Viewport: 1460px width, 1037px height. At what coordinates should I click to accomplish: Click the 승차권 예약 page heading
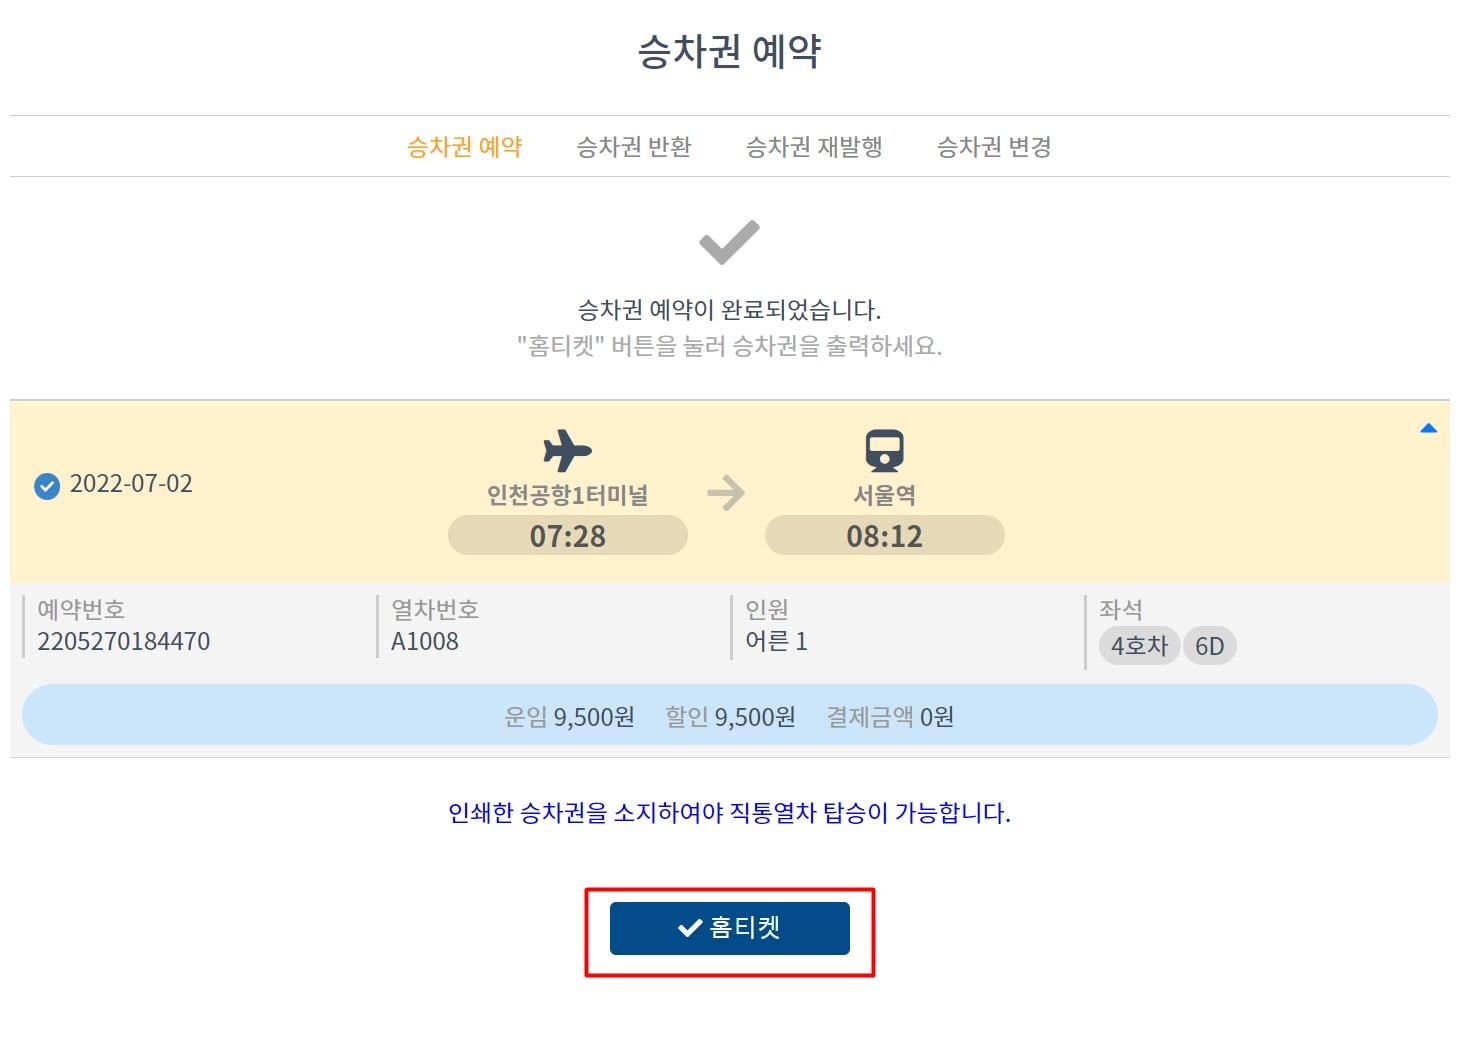[x=729, y=51]
